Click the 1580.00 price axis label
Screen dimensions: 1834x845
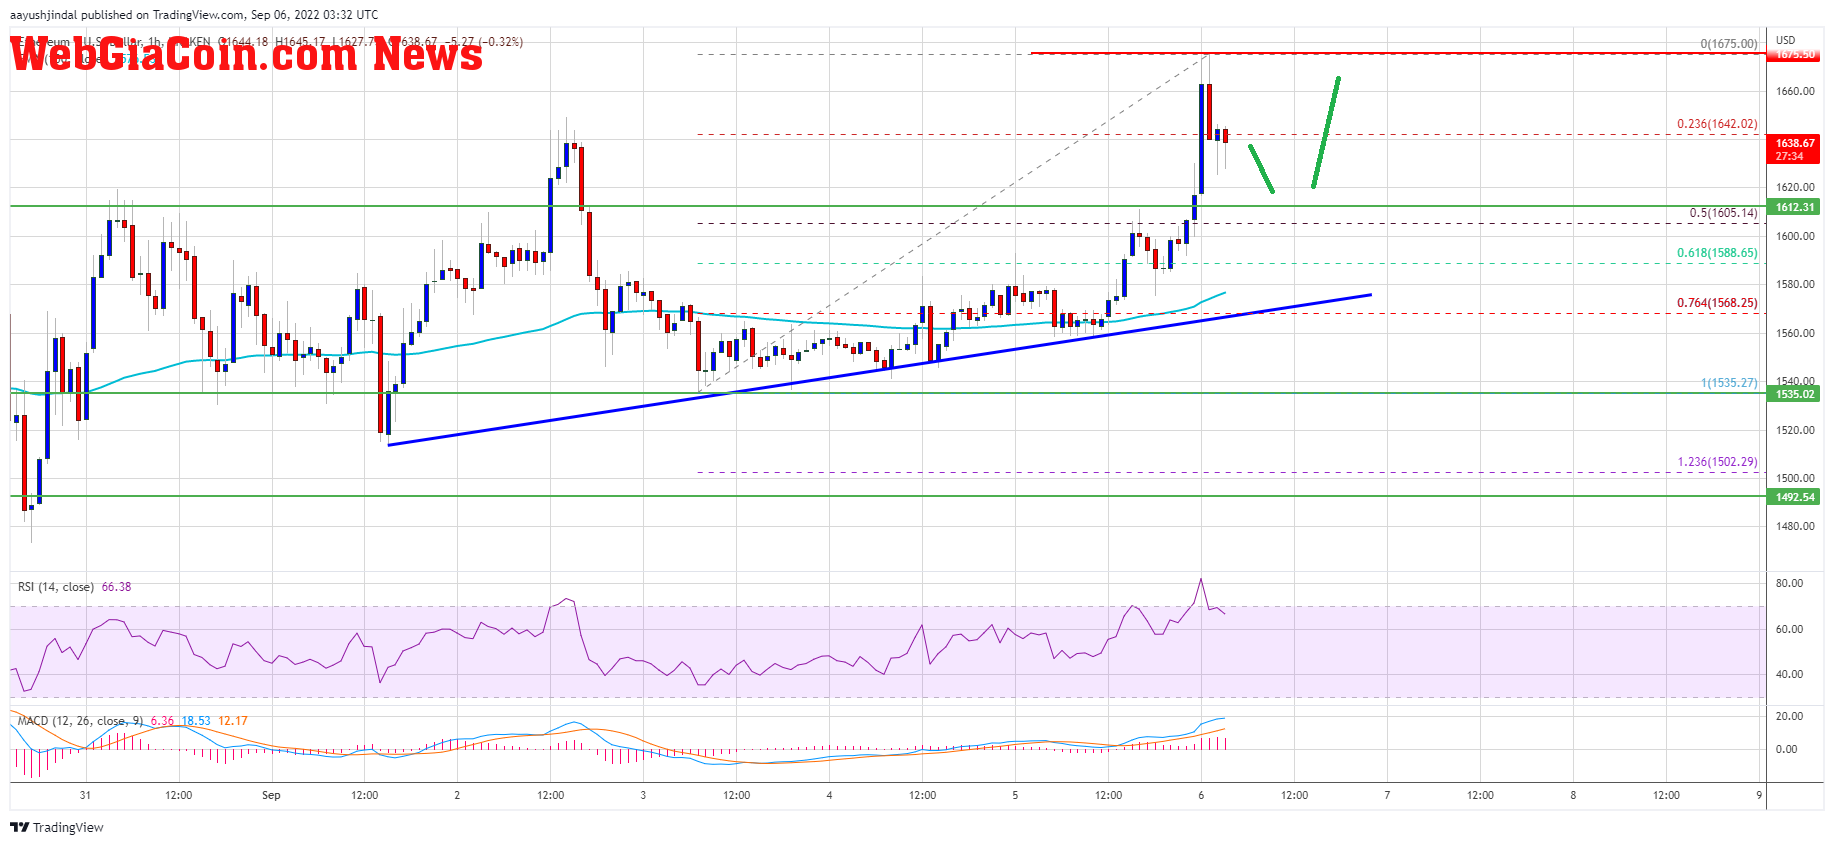[x=1795, y=284]
